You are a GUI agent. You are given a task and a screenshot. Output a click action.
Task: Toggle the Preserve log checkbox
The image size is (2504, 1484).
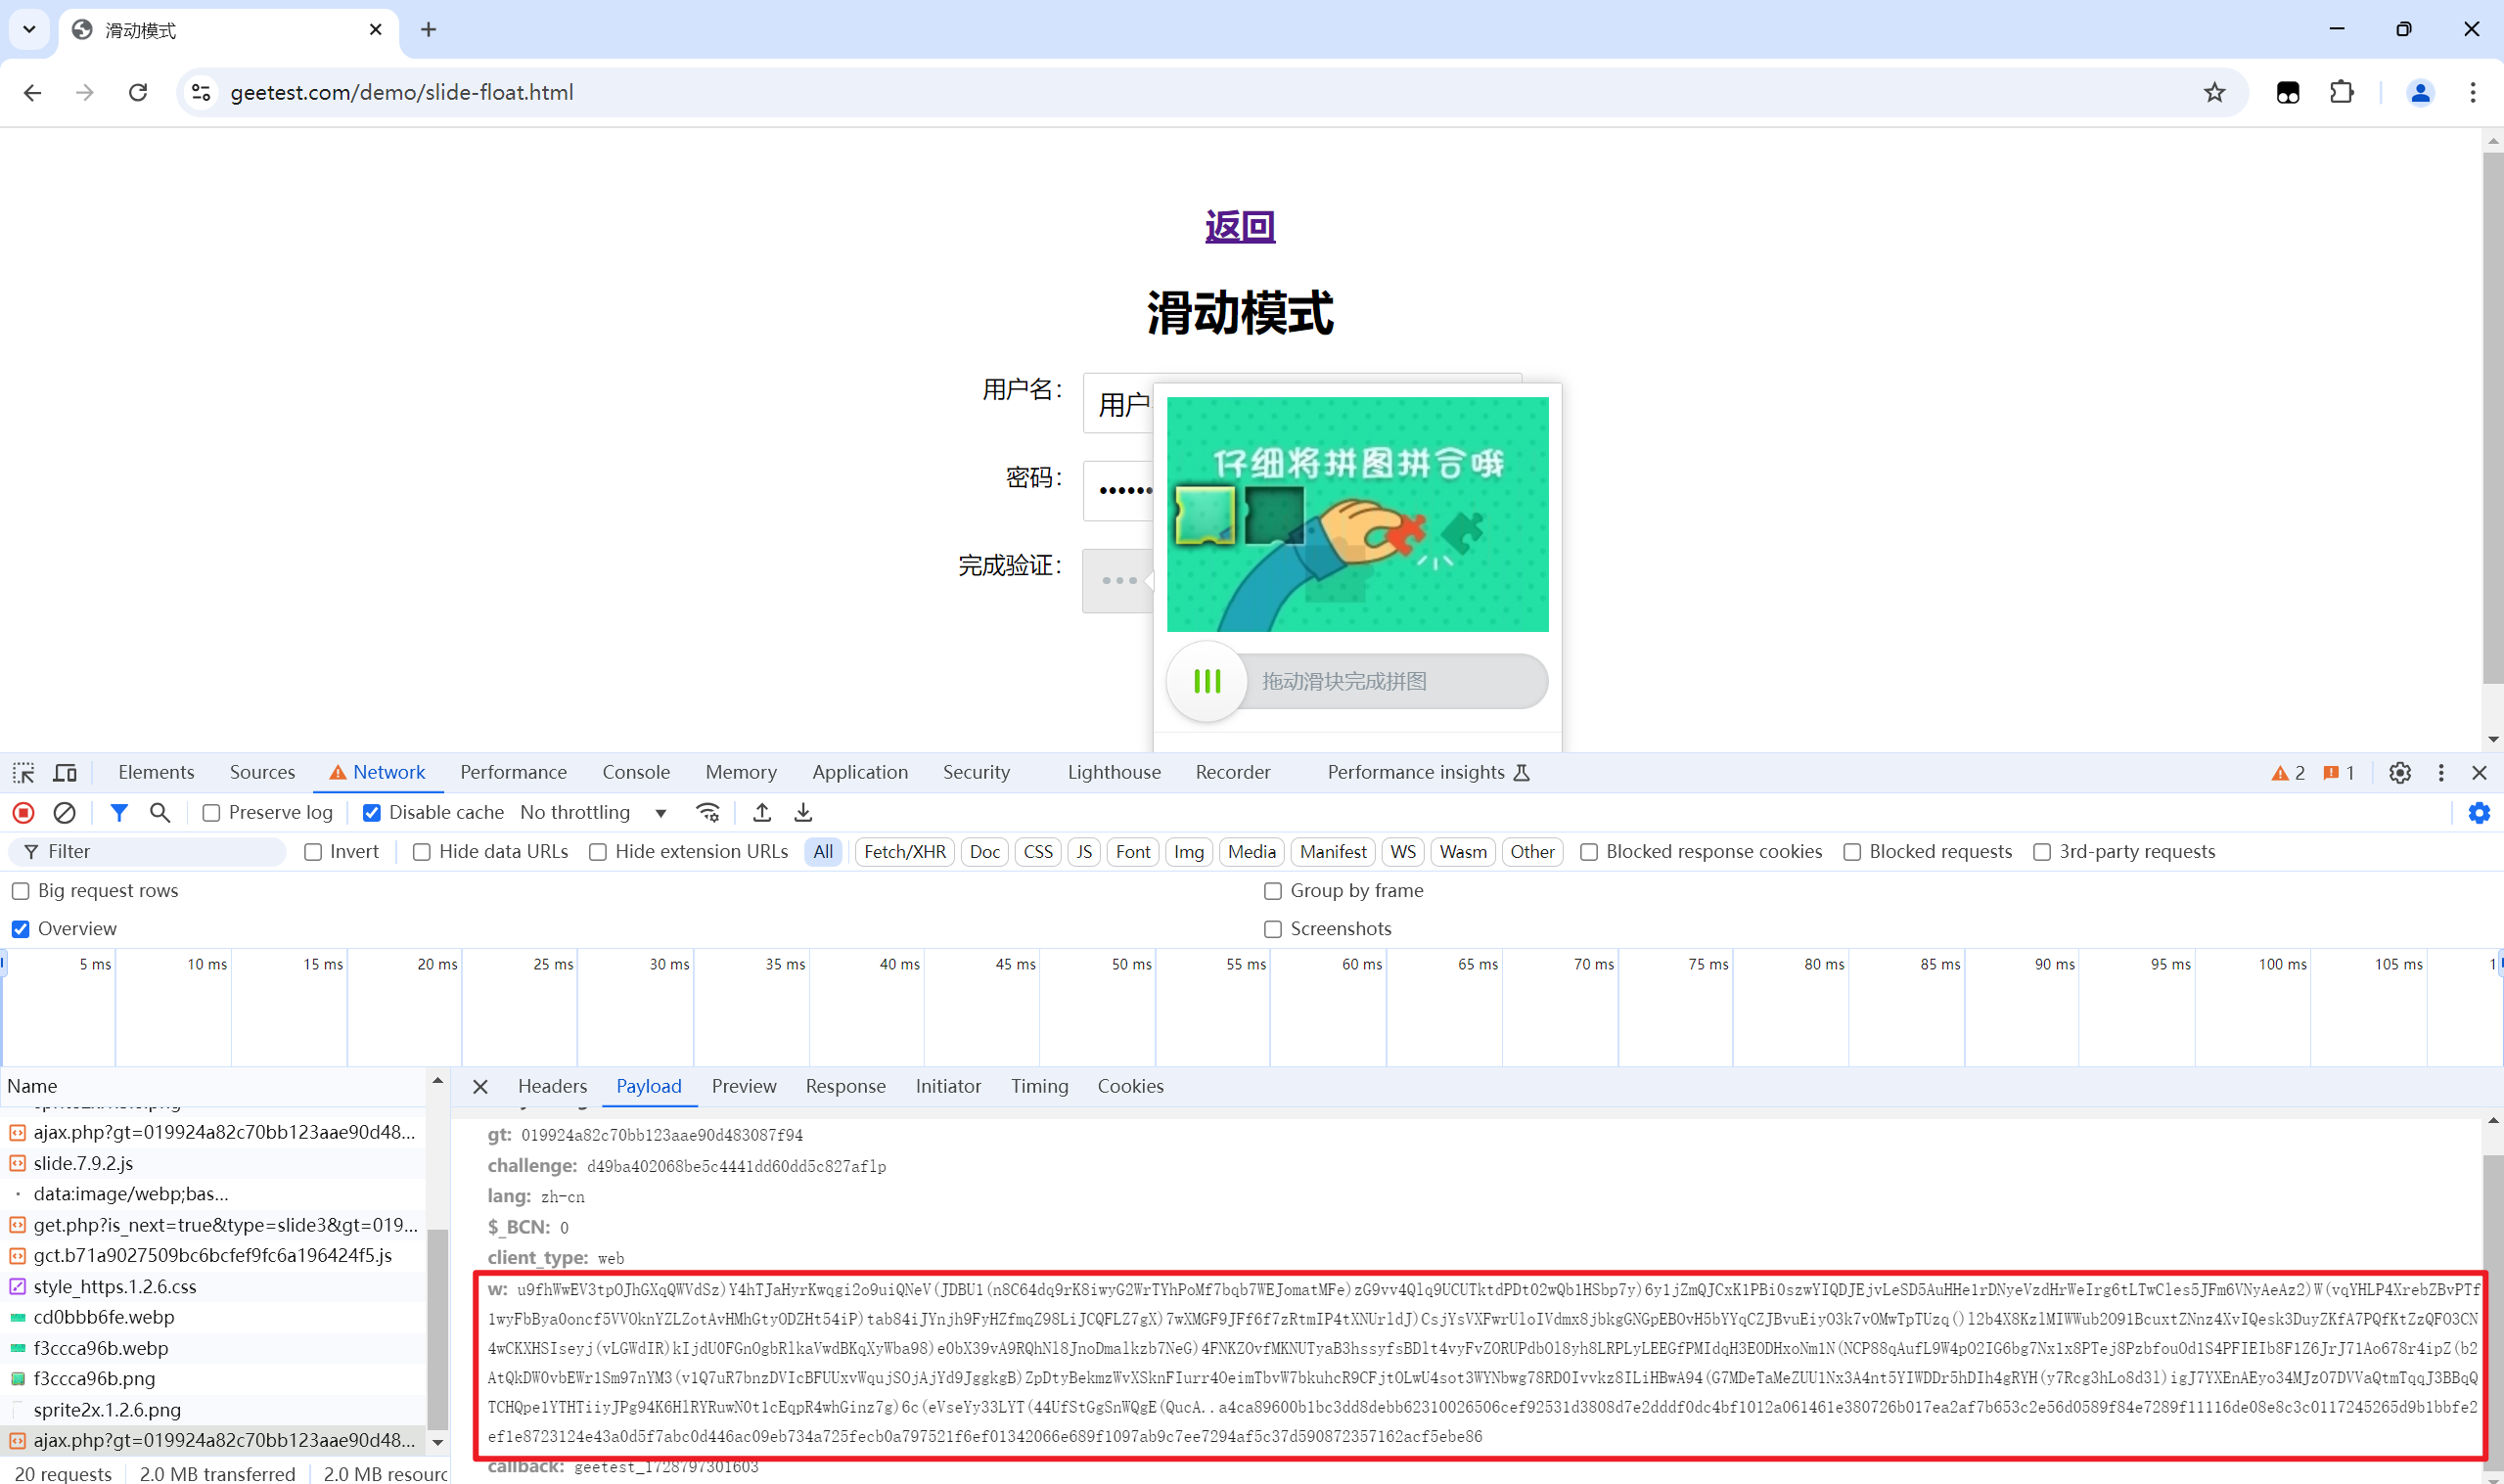point(212,813)
